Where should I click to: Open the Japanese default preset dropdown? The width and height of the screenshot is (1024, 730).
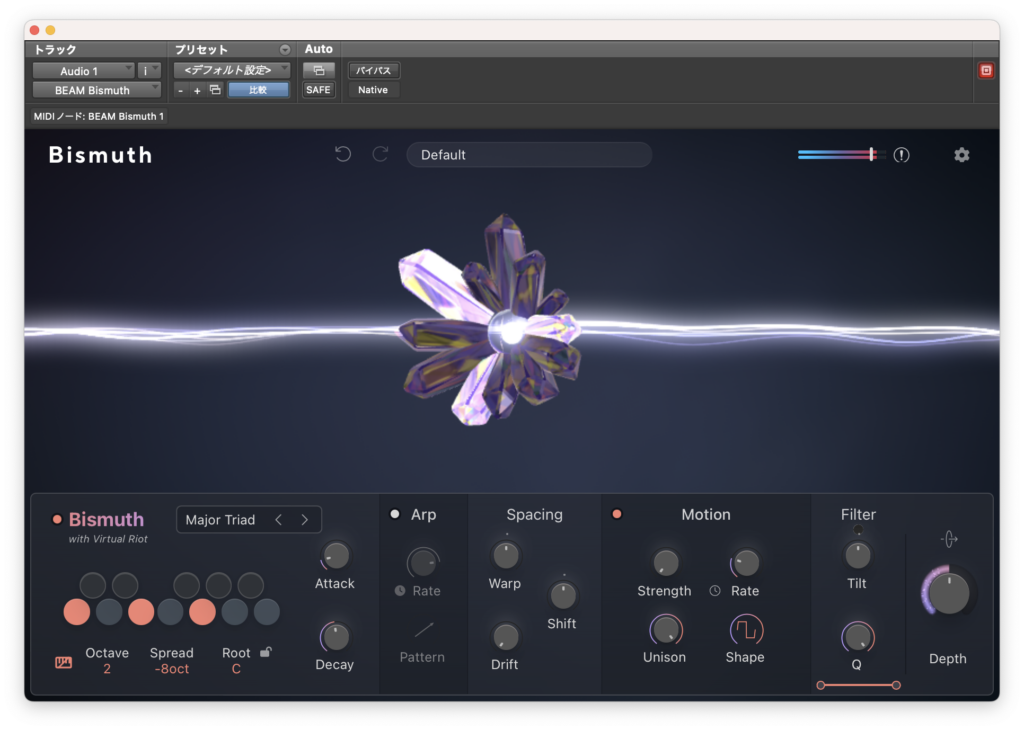pos(232,70)
